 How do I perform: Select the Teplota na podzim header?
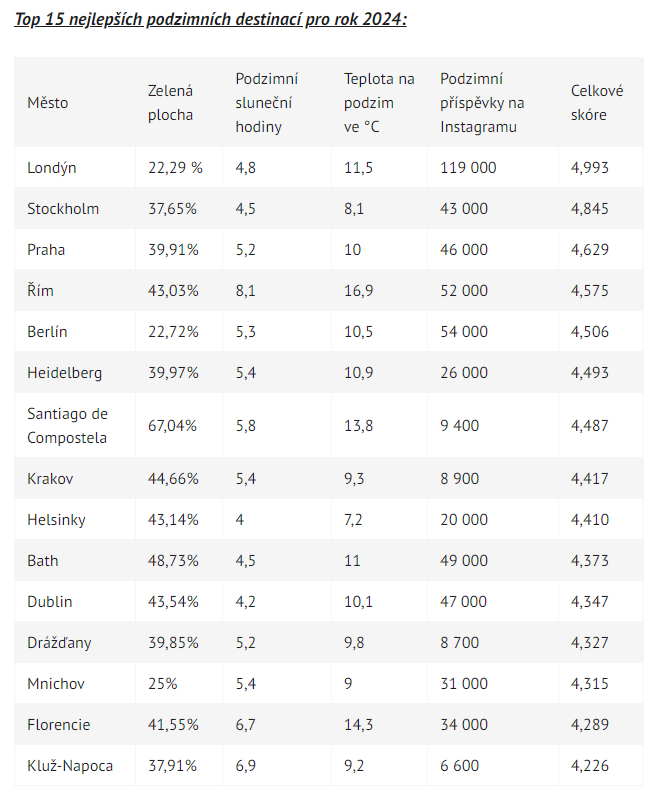379,103
